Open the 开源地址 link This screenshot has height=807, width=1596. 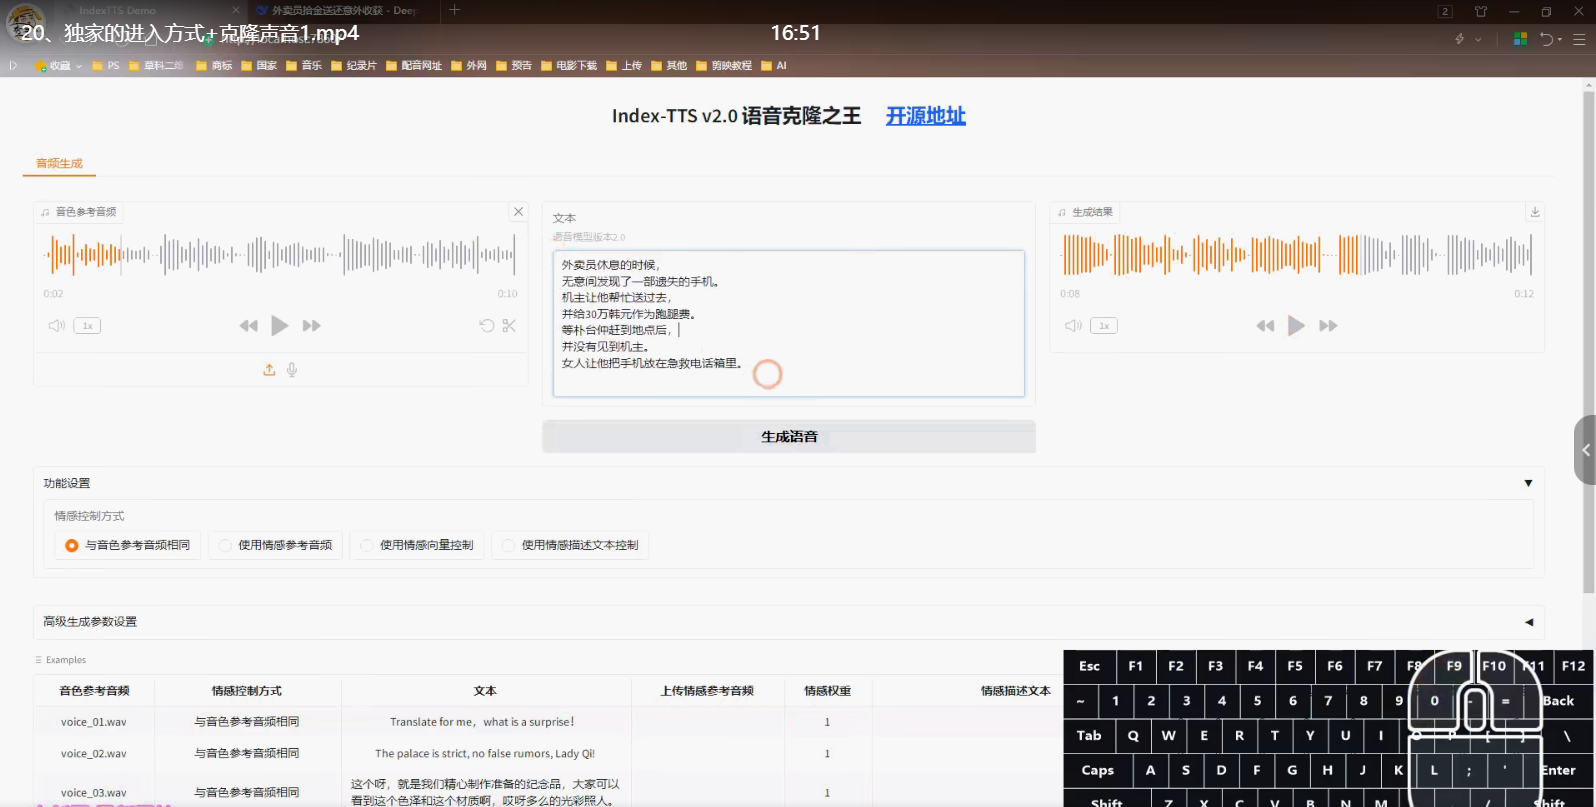(925, 116)
